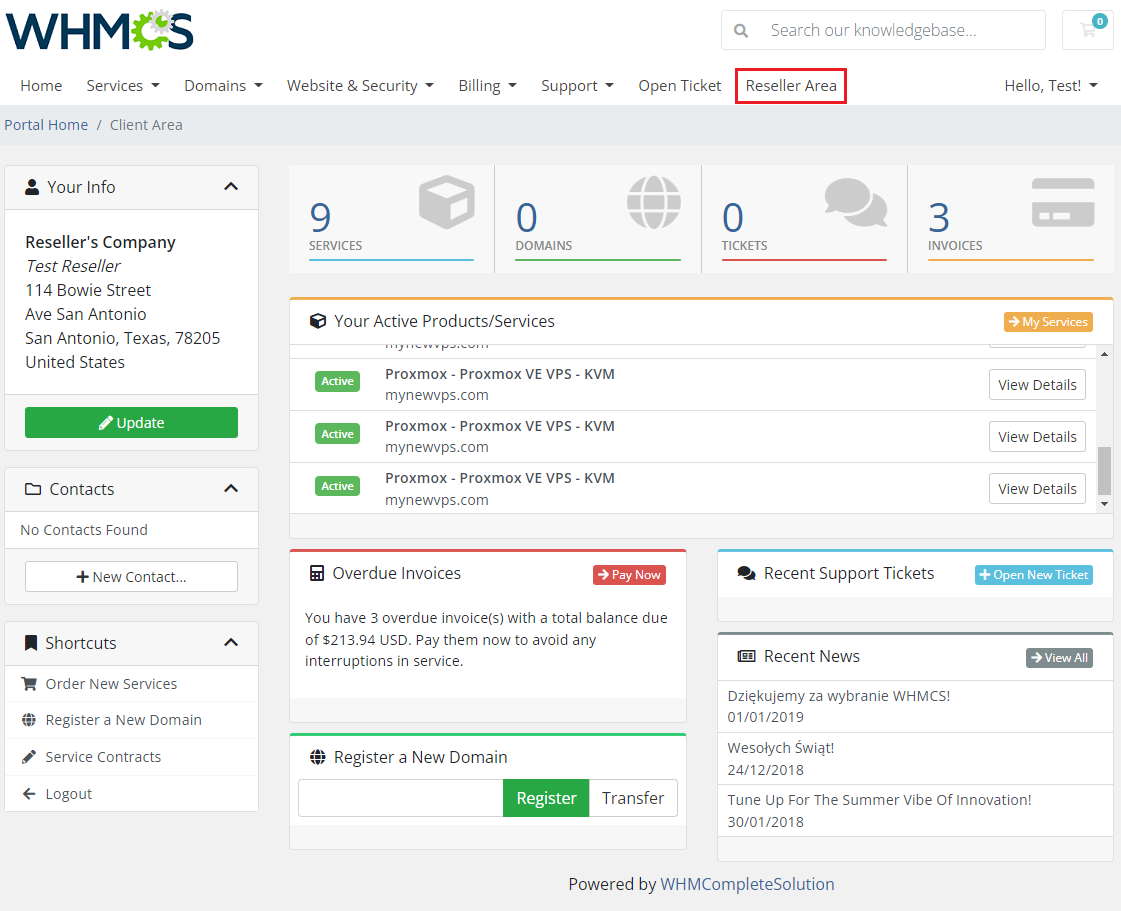This screenshot has height=911, width=1121.
Task: Click the Transfer domain button
Action: pyautogui.click(x=633, y=798)
